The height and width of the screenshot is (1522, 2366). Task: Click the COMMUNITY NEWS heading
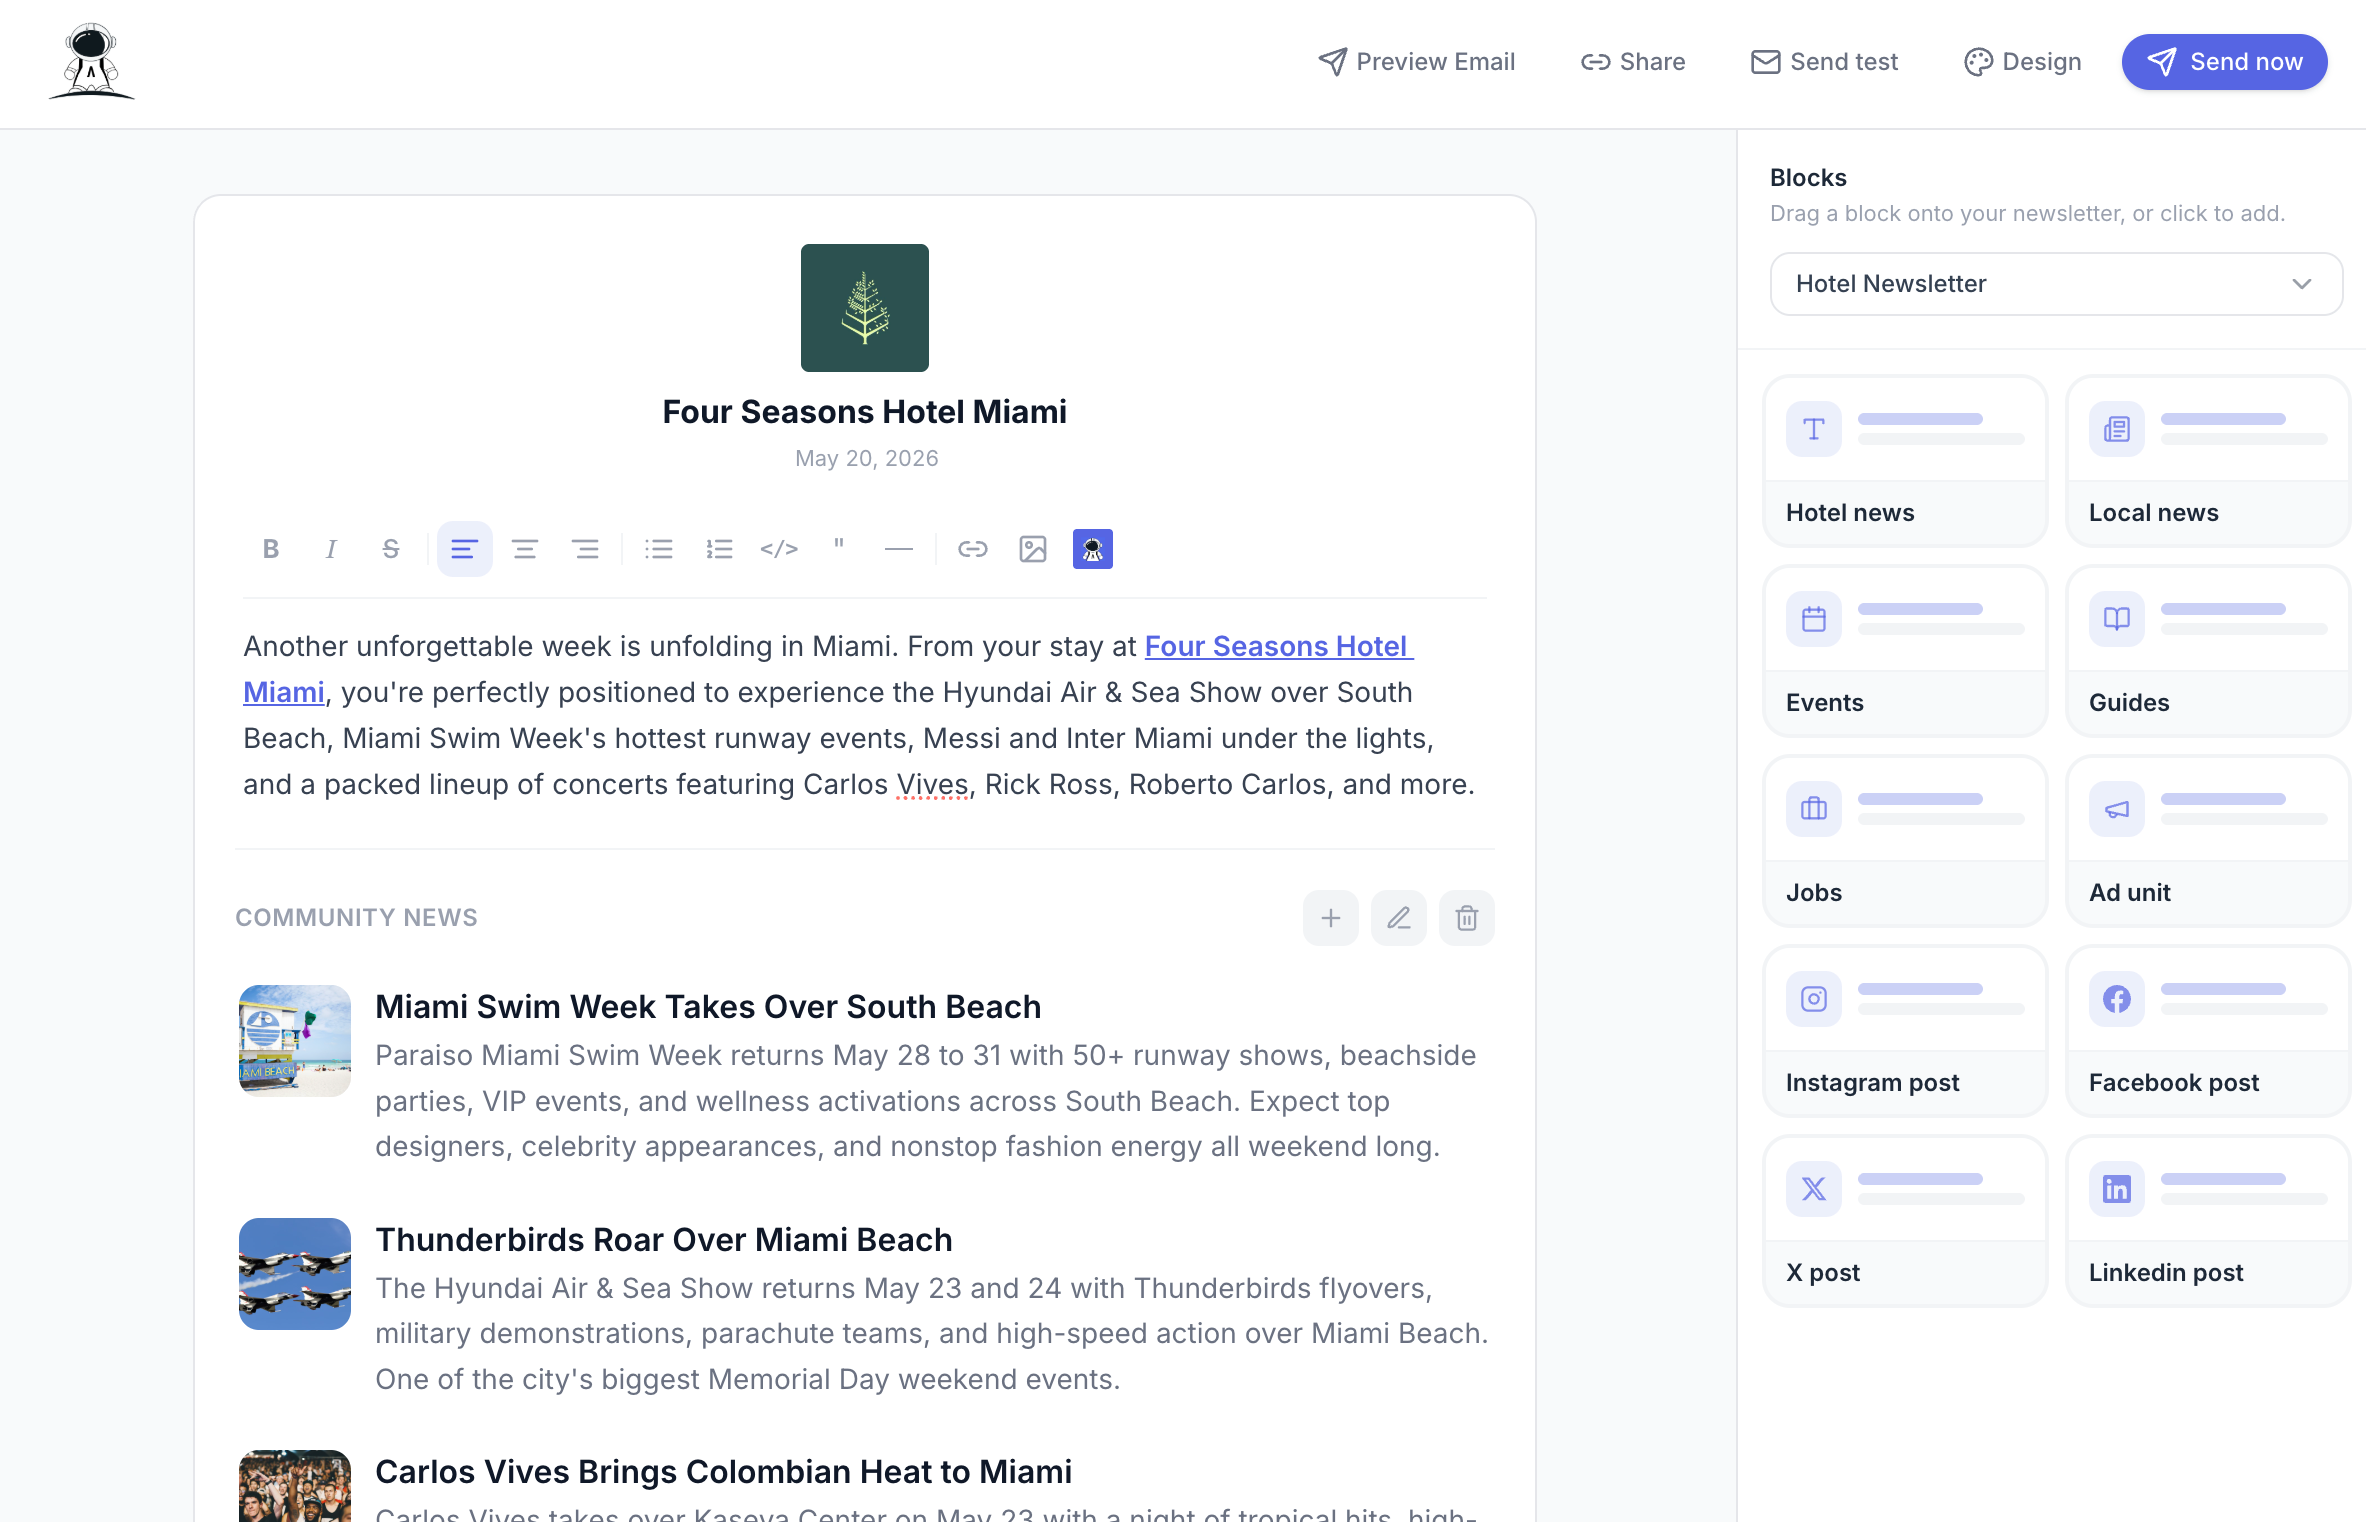pos(357,918)
